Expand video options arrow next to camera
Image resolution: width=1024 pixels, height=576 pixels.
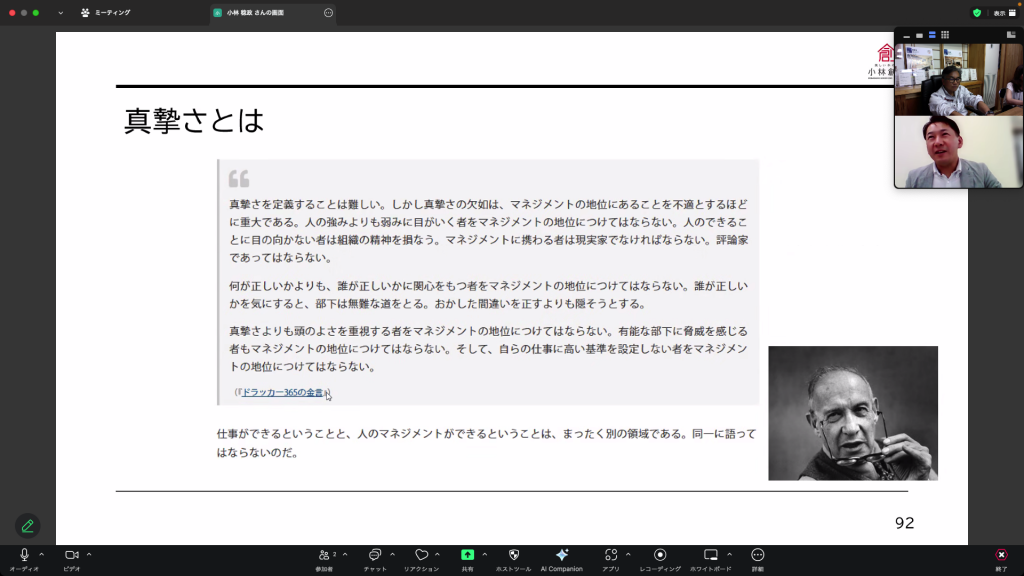click(x=89, y=554)
